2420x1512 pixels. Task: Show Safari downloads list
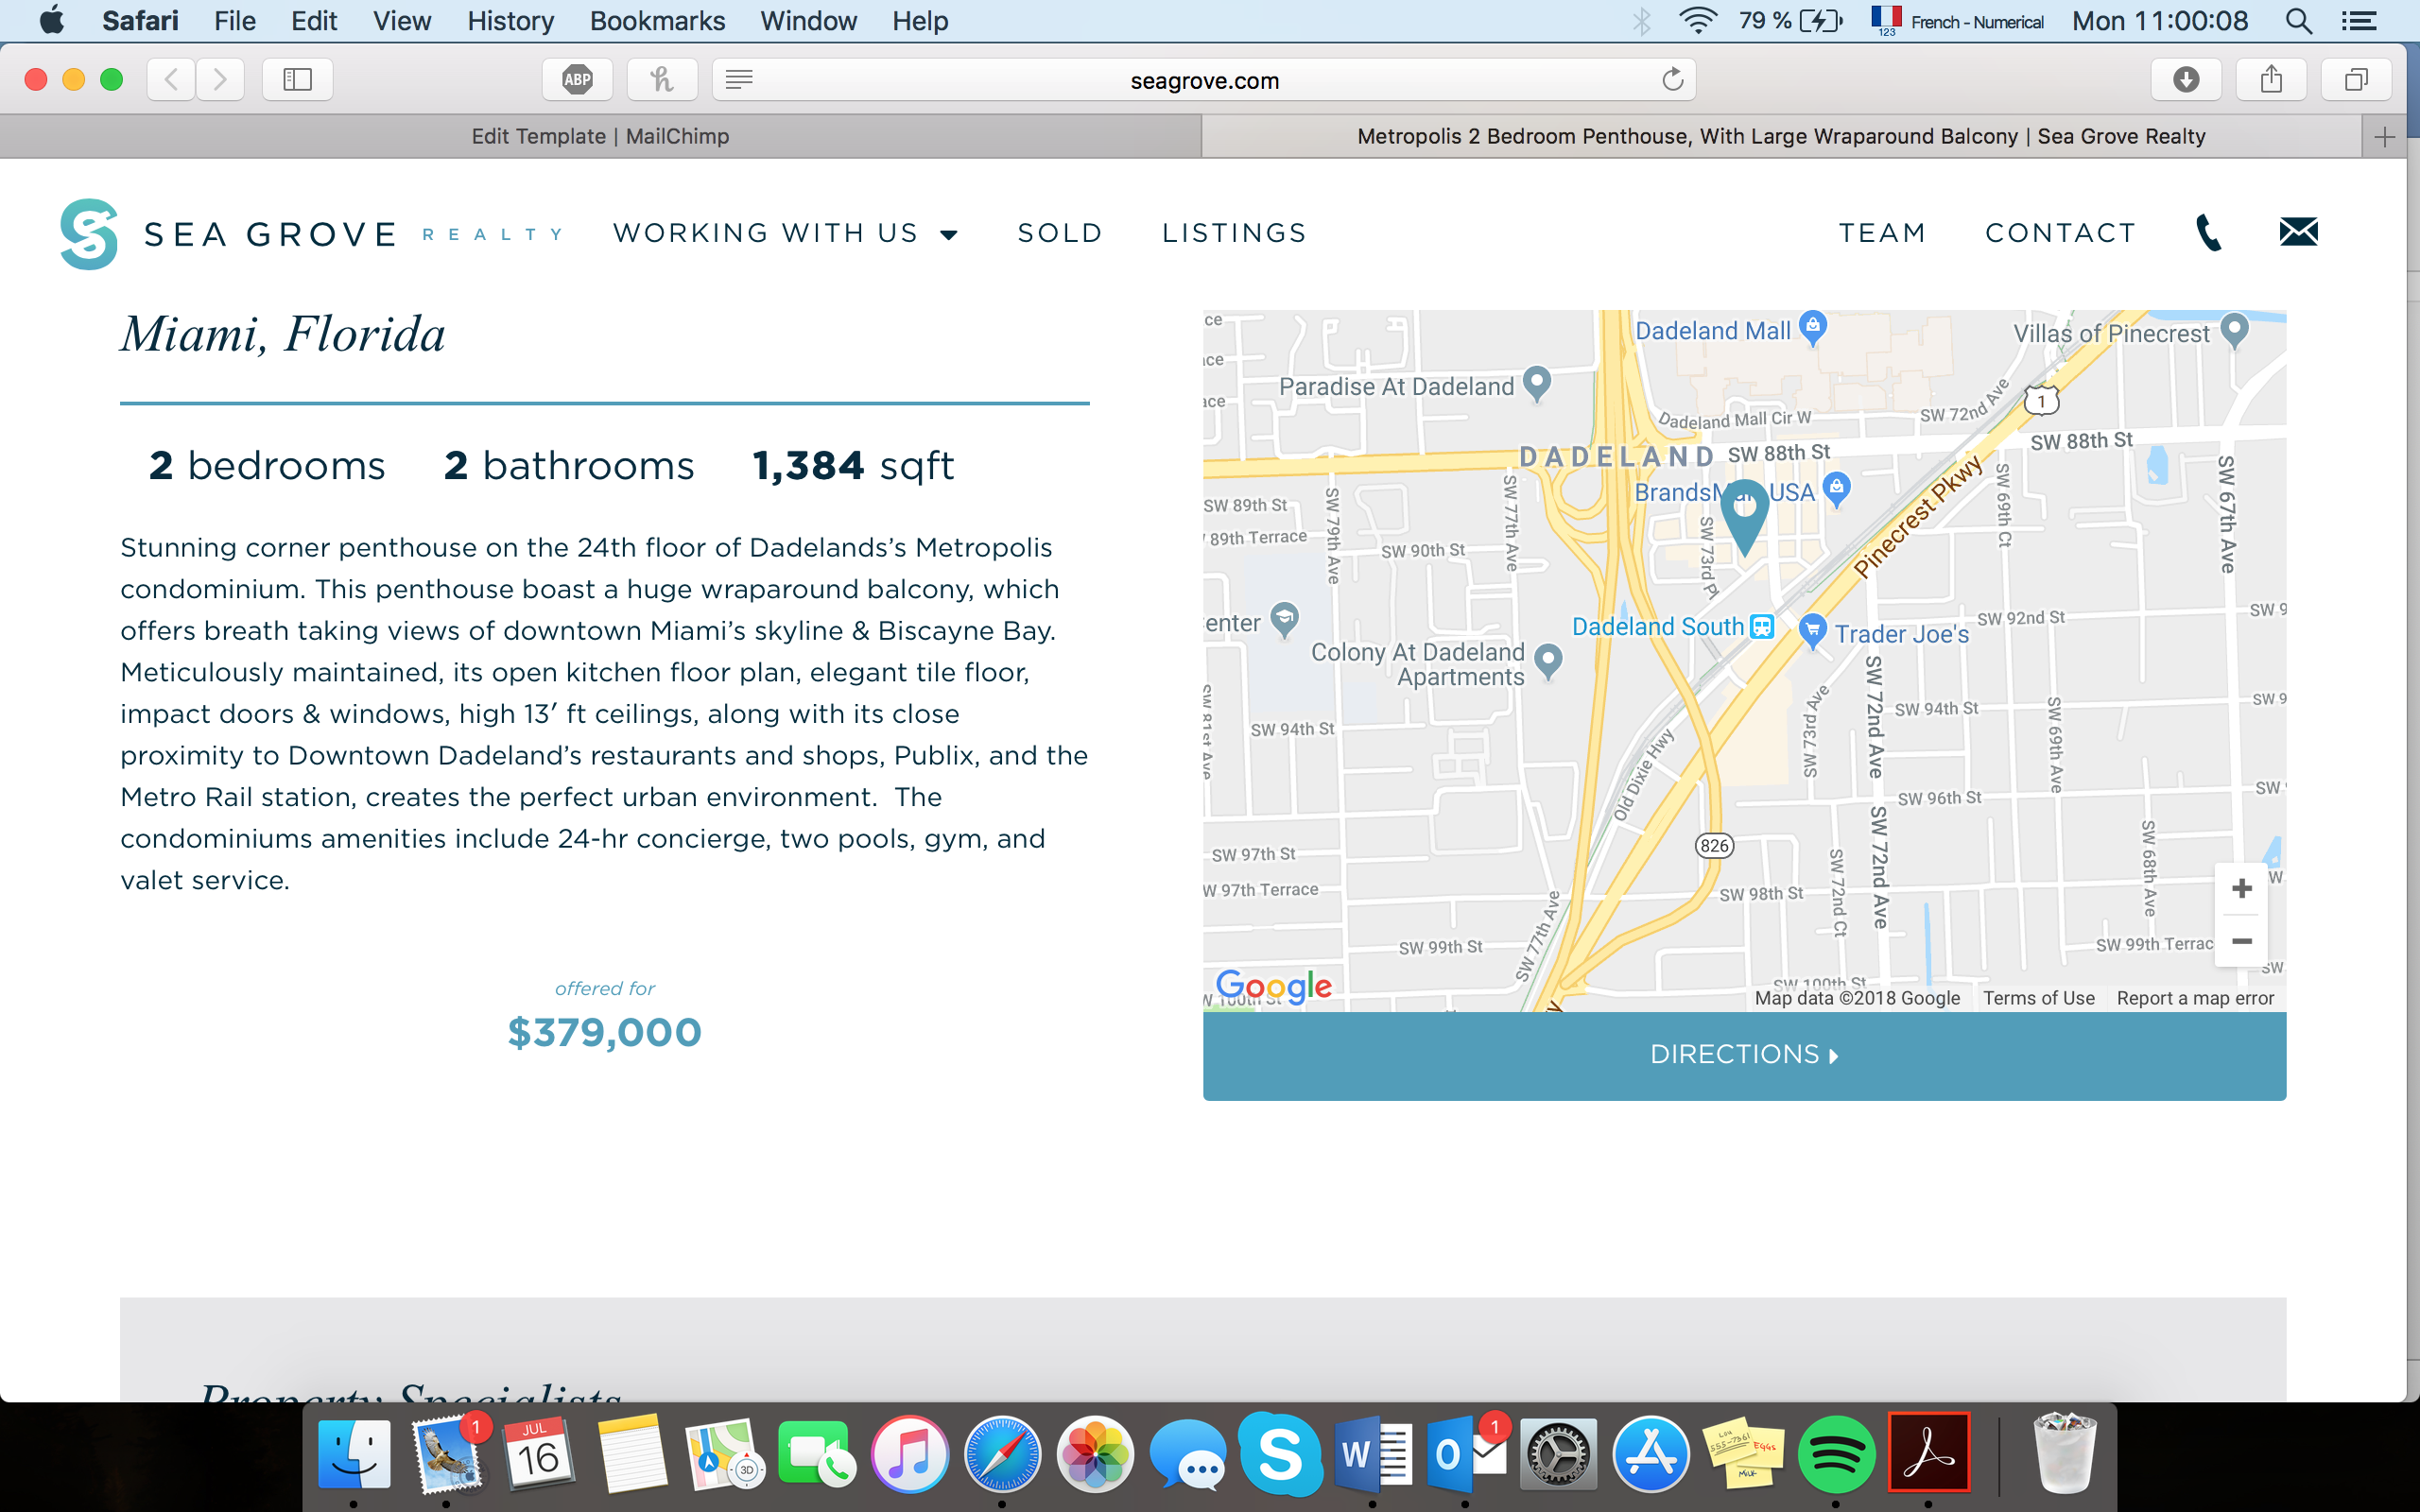[x=2186, y=80]
